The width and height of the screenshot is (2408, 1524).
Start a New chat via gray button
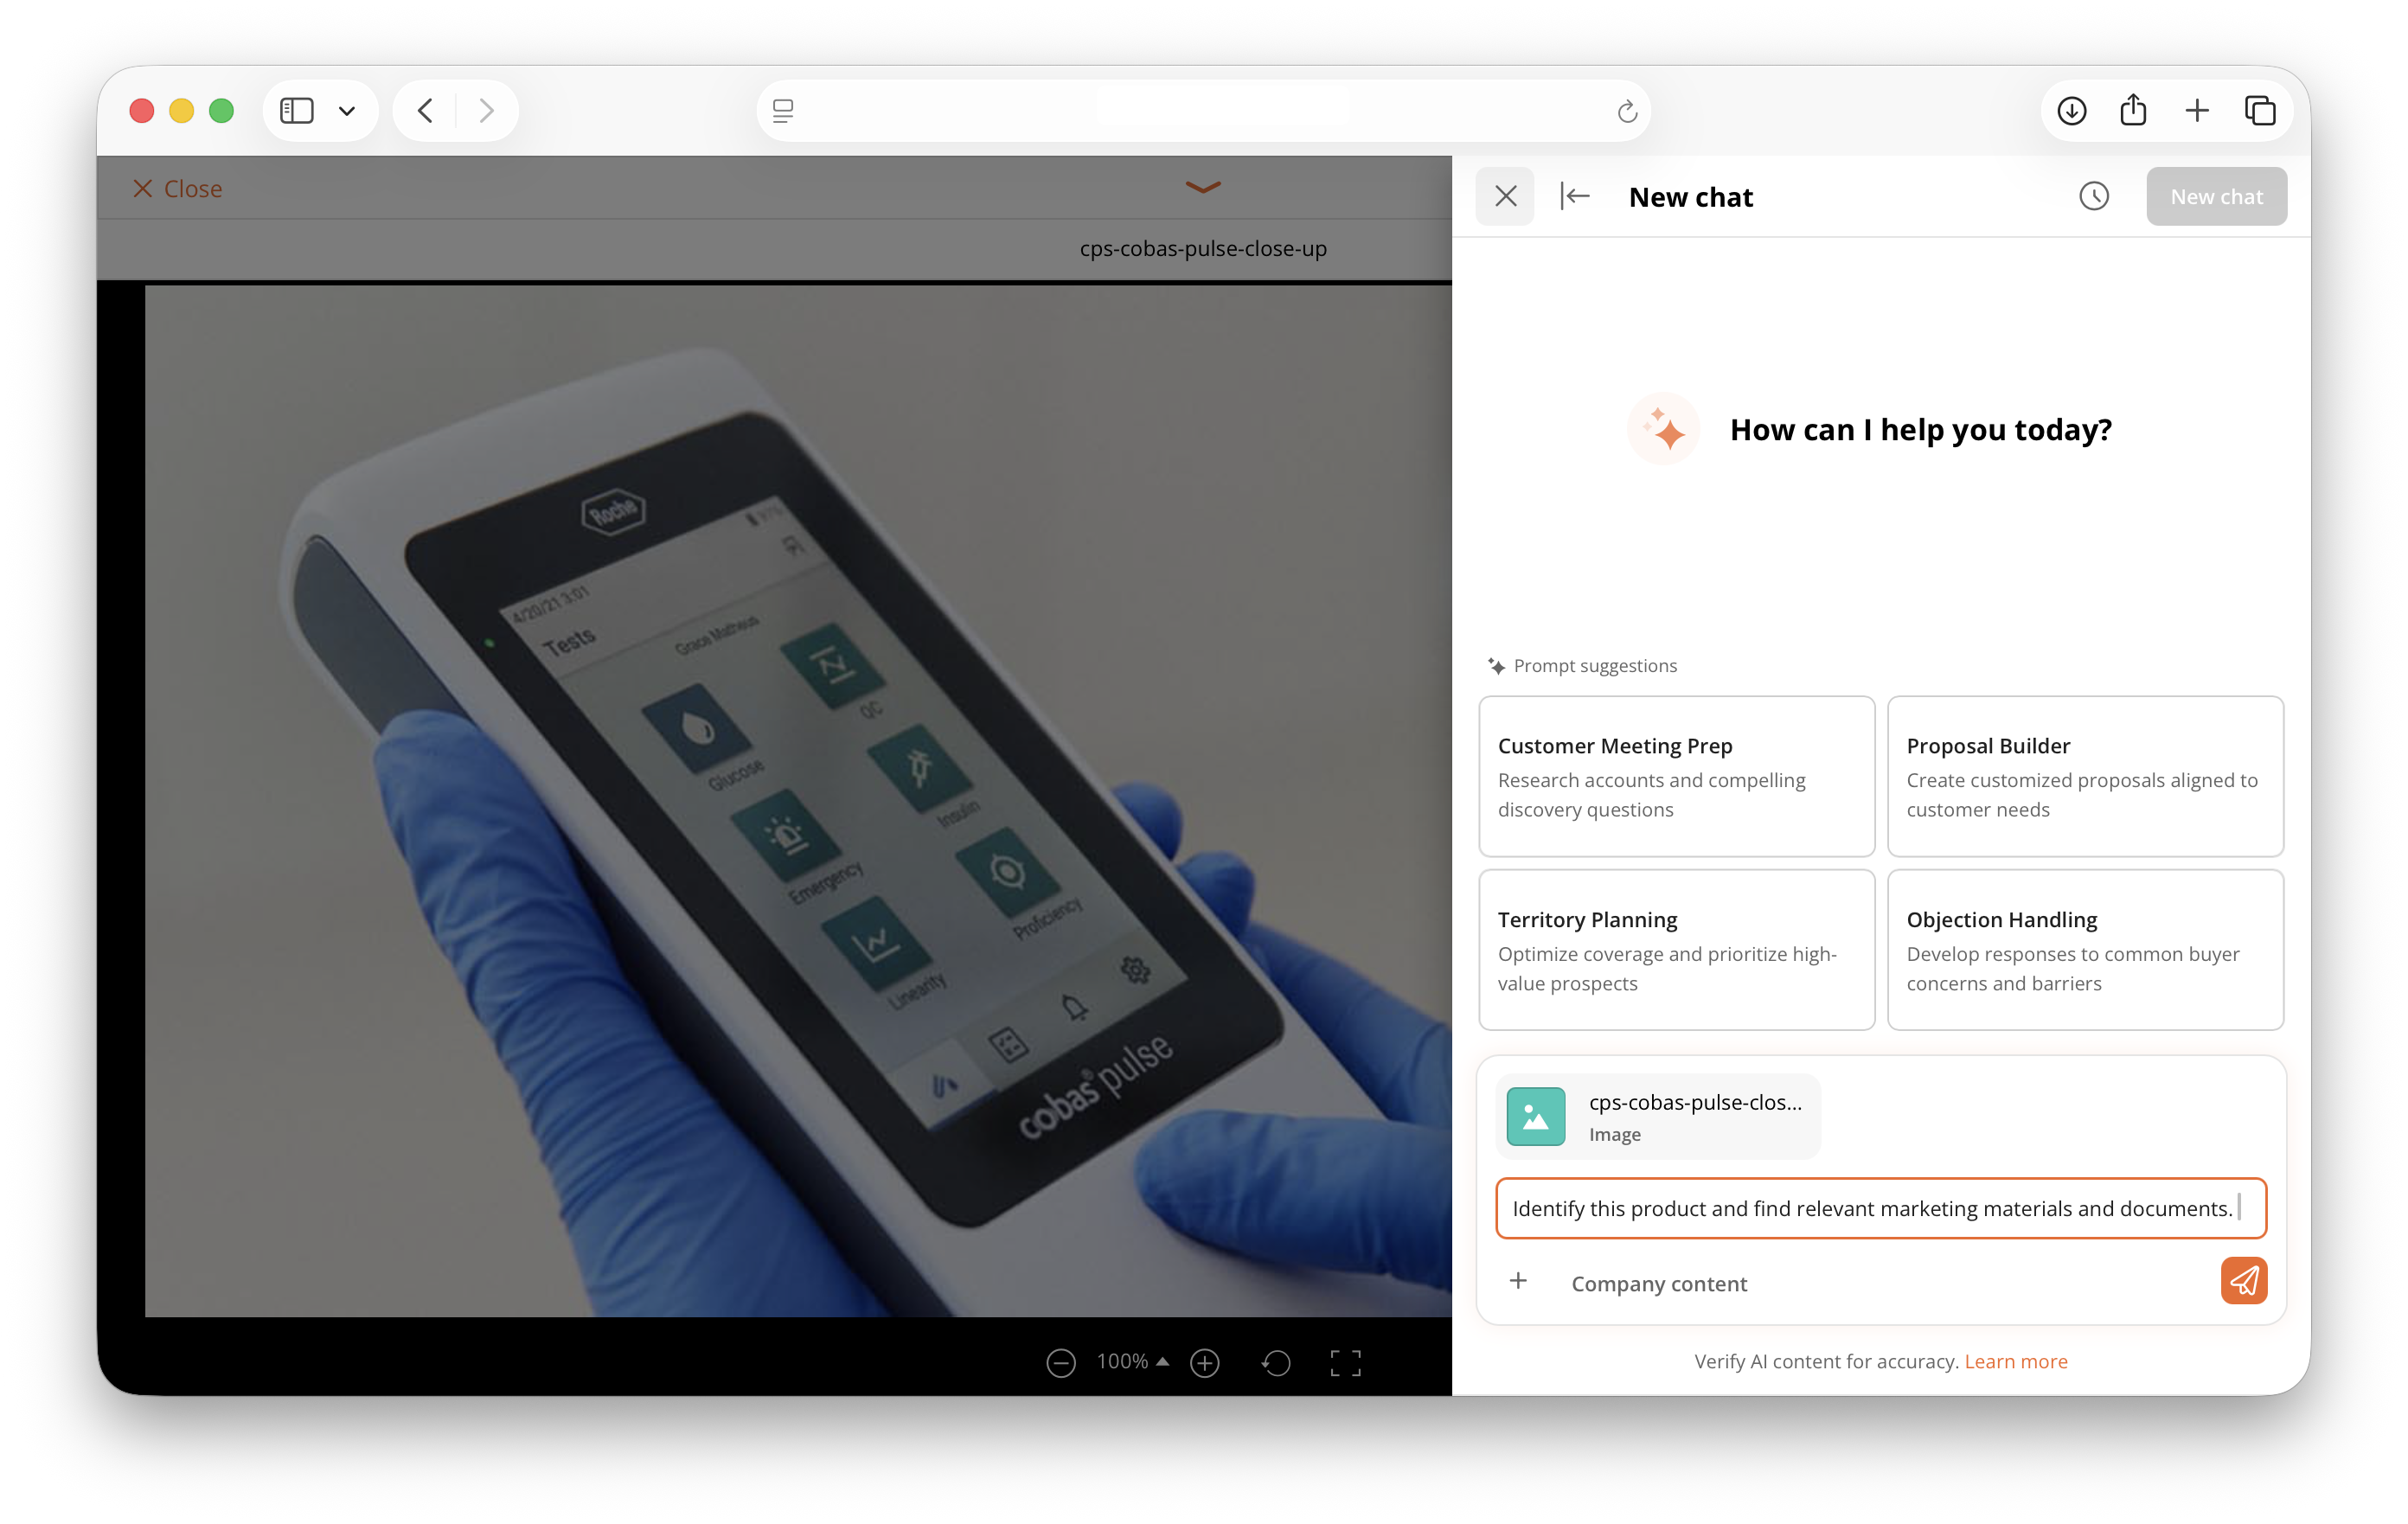click(2216, 196)
